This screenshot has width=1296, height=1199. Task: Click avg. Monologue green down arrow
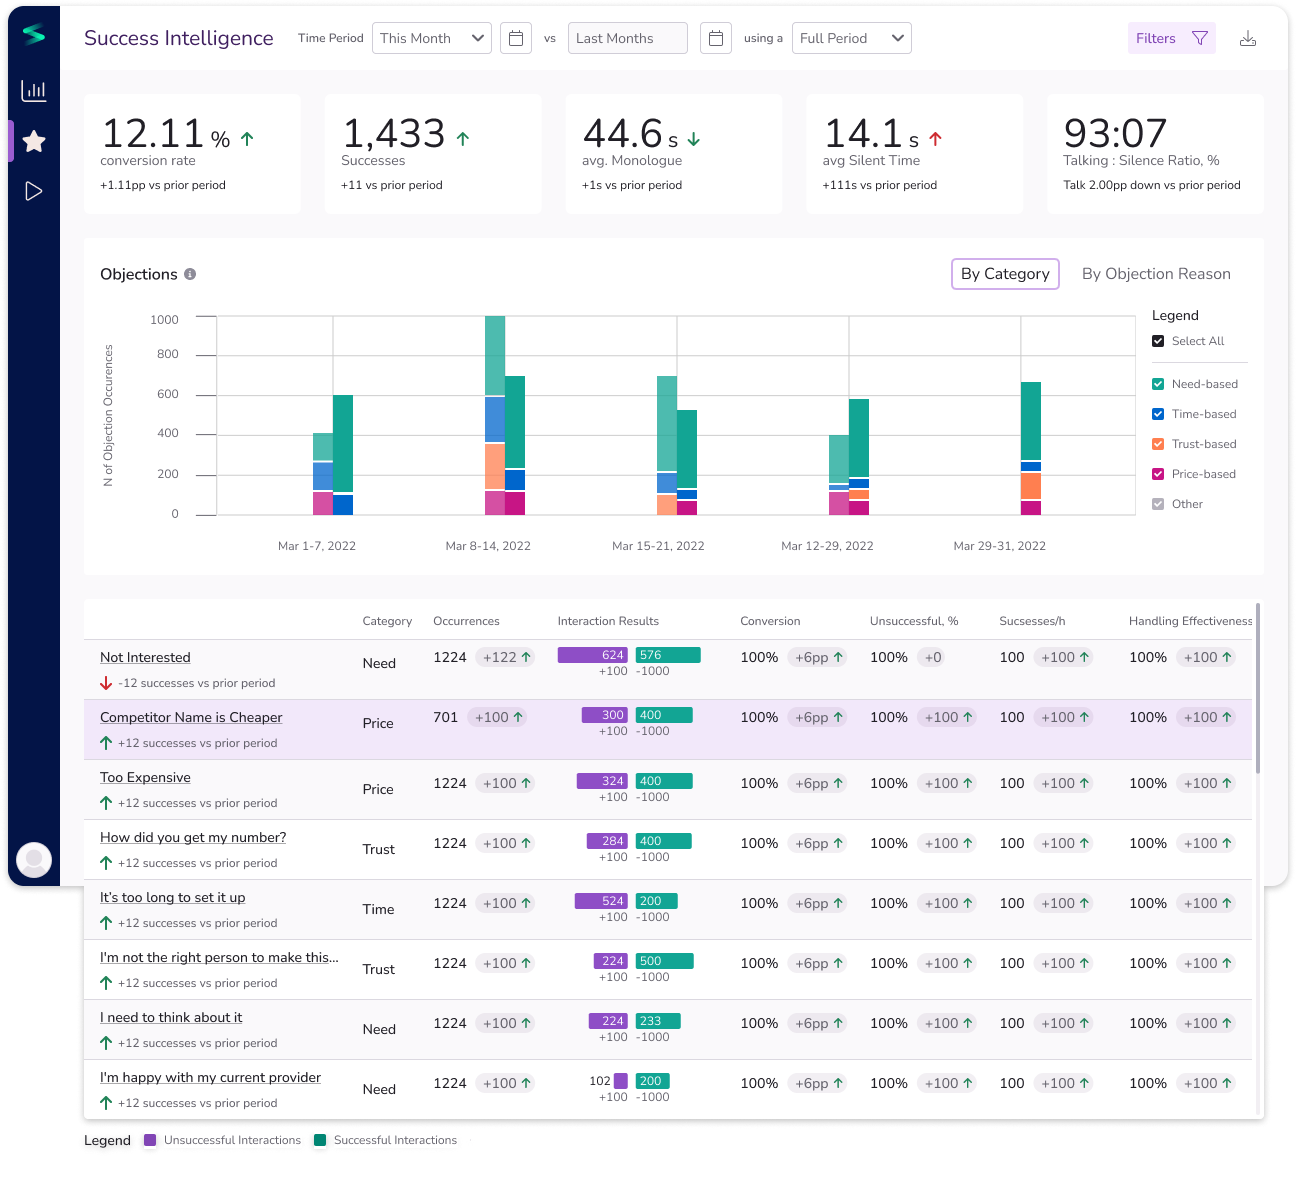coord(694,139)
